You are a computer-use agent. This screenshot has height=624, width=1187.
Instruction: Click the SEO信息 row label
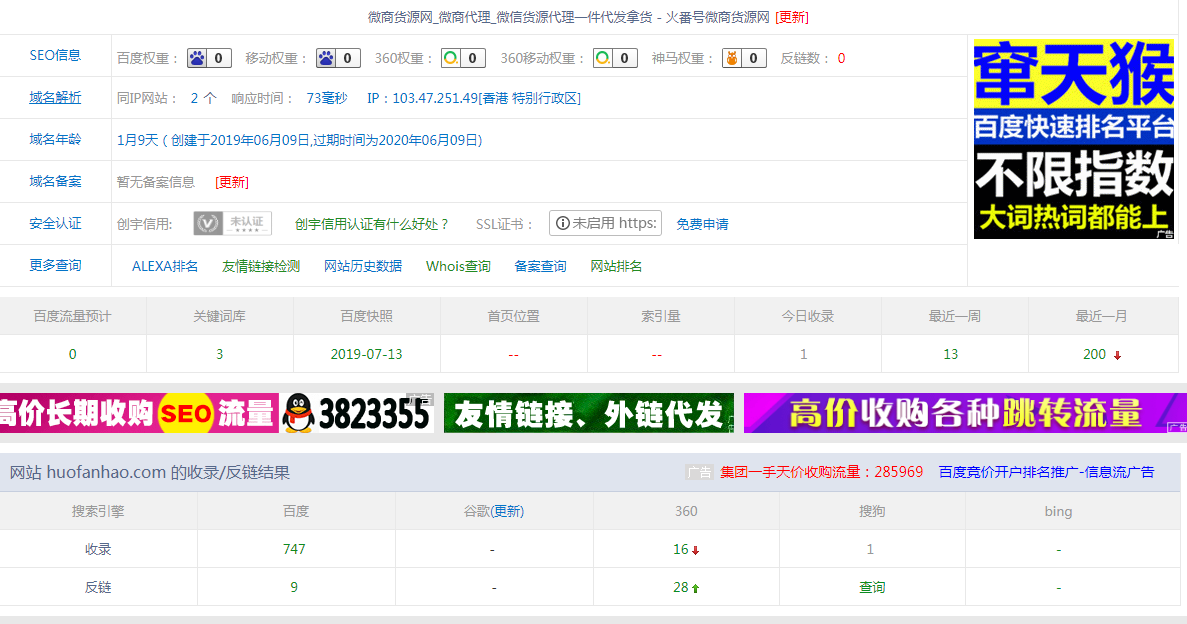(55, 55)
